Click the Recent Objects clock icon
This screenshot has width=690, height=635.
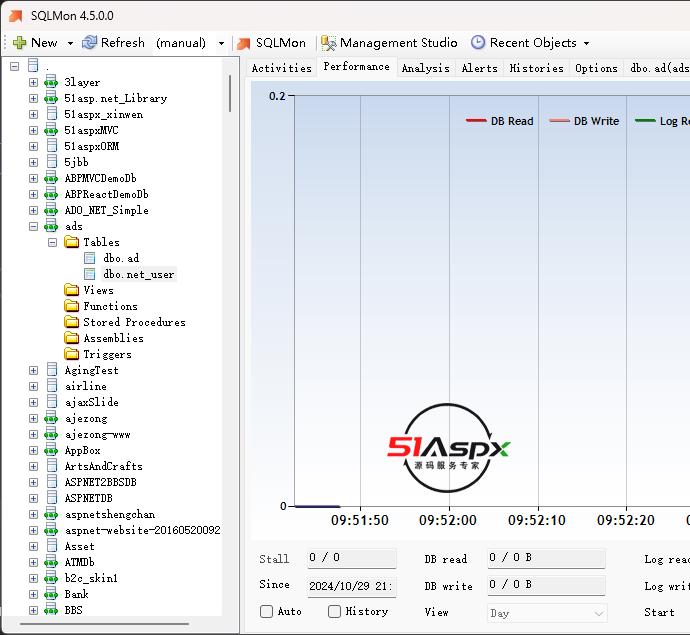[478, 43]
